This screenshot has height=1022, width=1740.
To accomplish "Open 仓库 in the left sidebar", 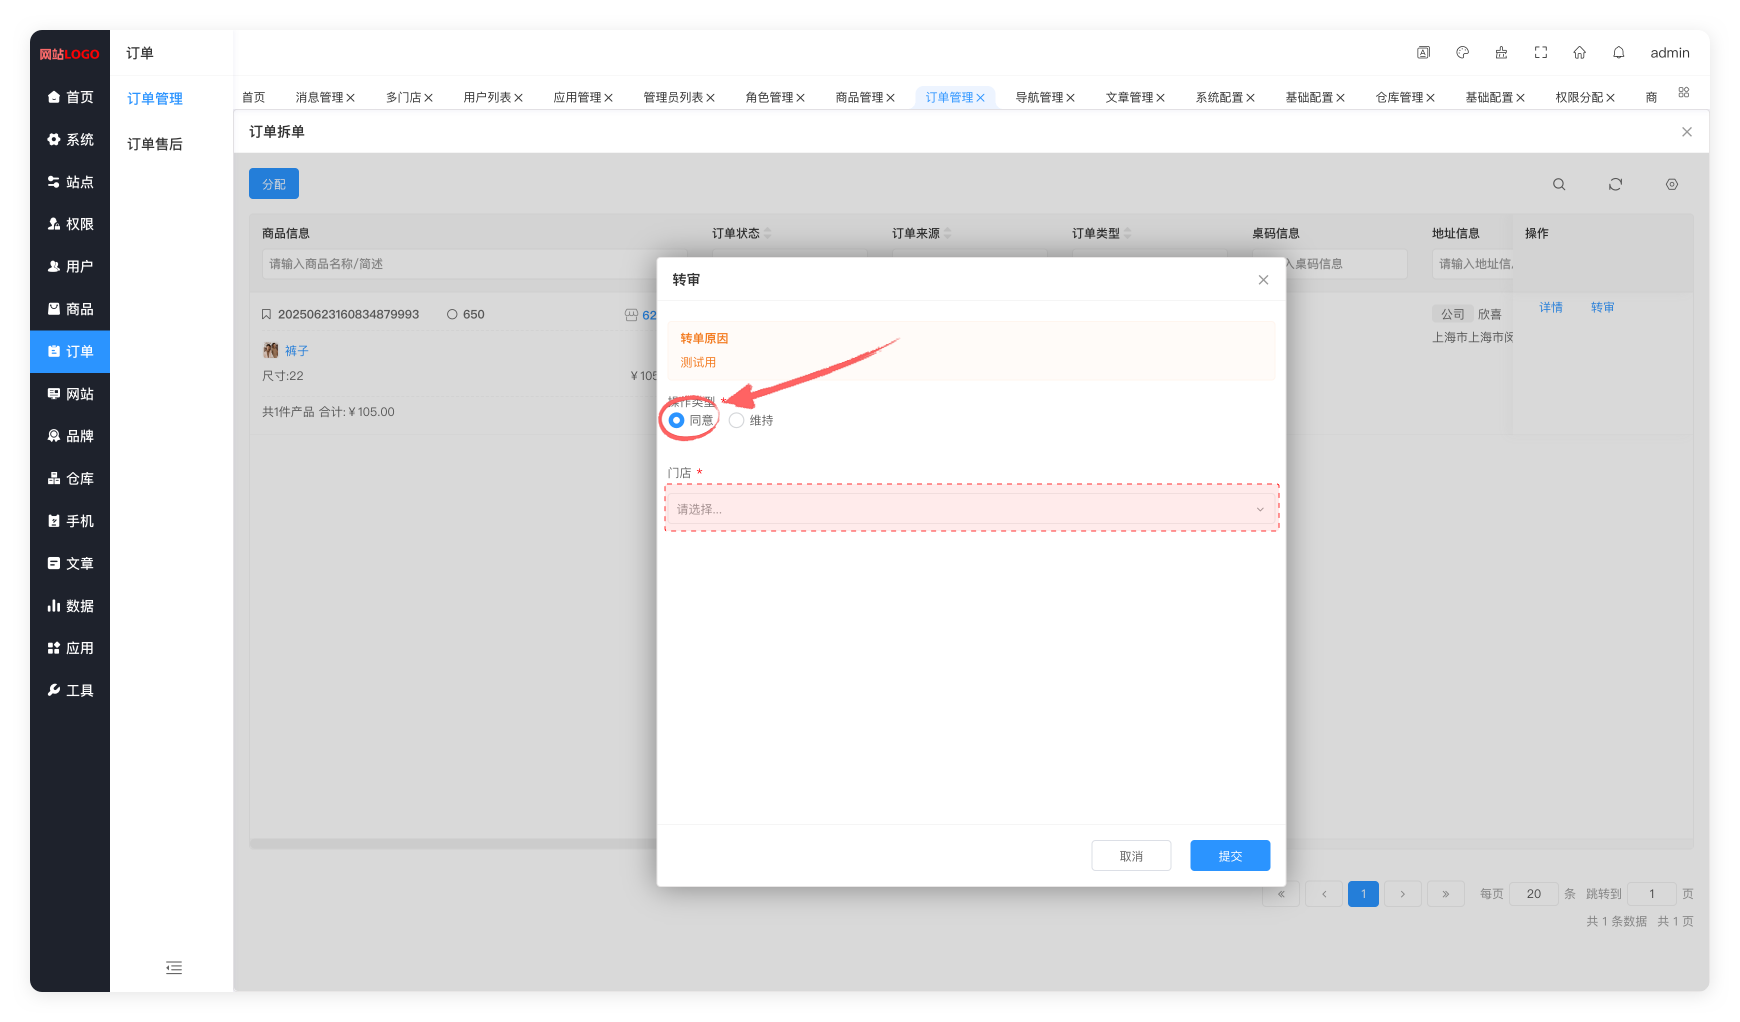I will click(70, 479).
